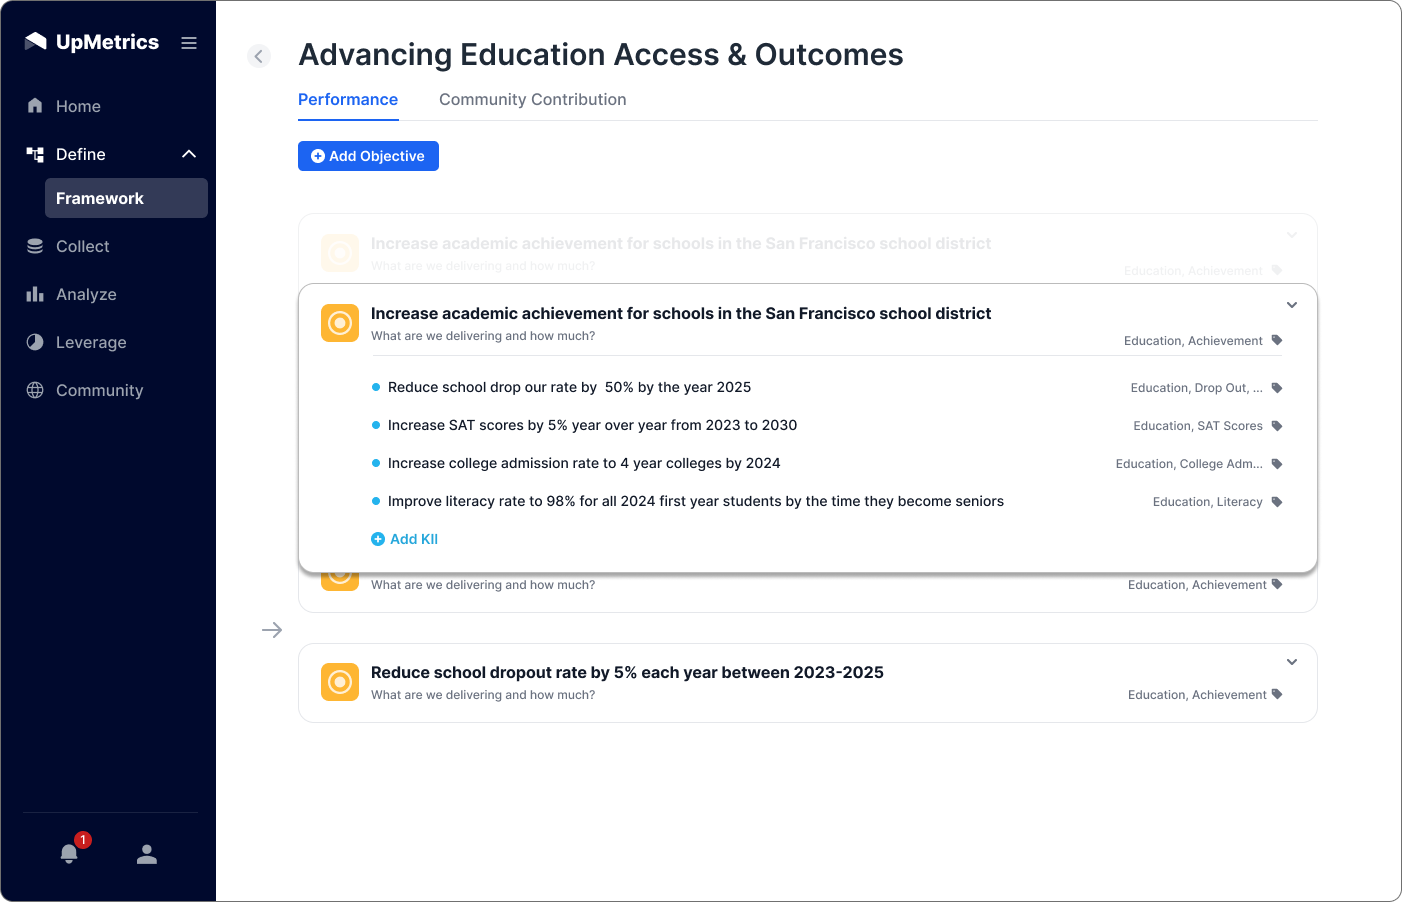The width and height of the screenshot is (1402, 902).
Task: Select Framework under Define
Action: coord(100,198)
